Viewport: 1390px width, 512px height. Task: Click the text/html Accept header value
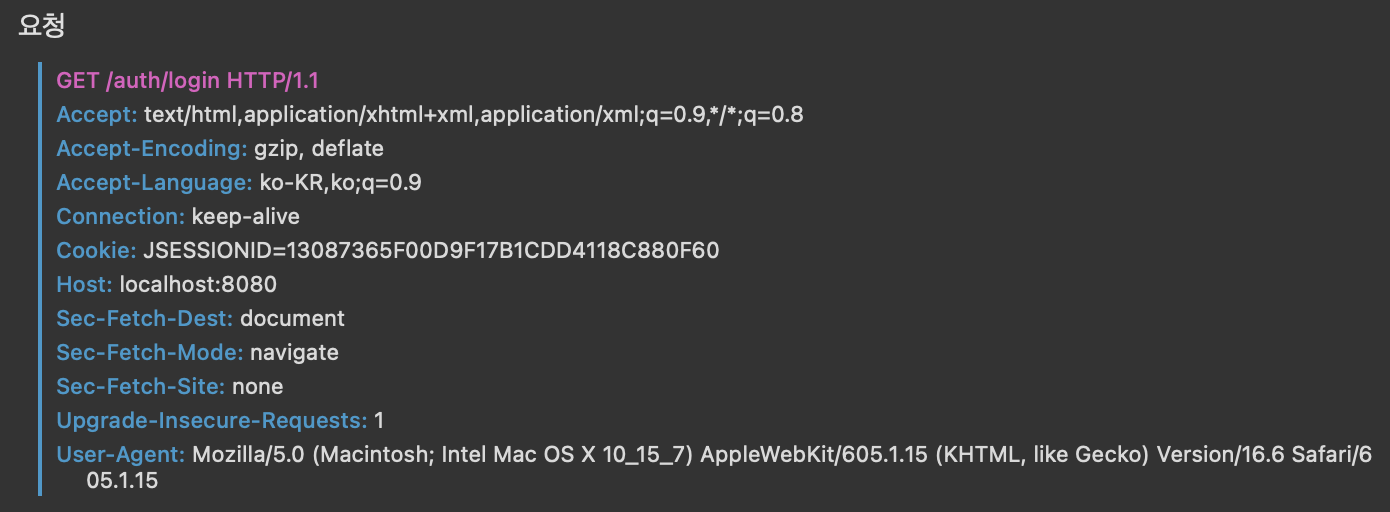[473, 115]
